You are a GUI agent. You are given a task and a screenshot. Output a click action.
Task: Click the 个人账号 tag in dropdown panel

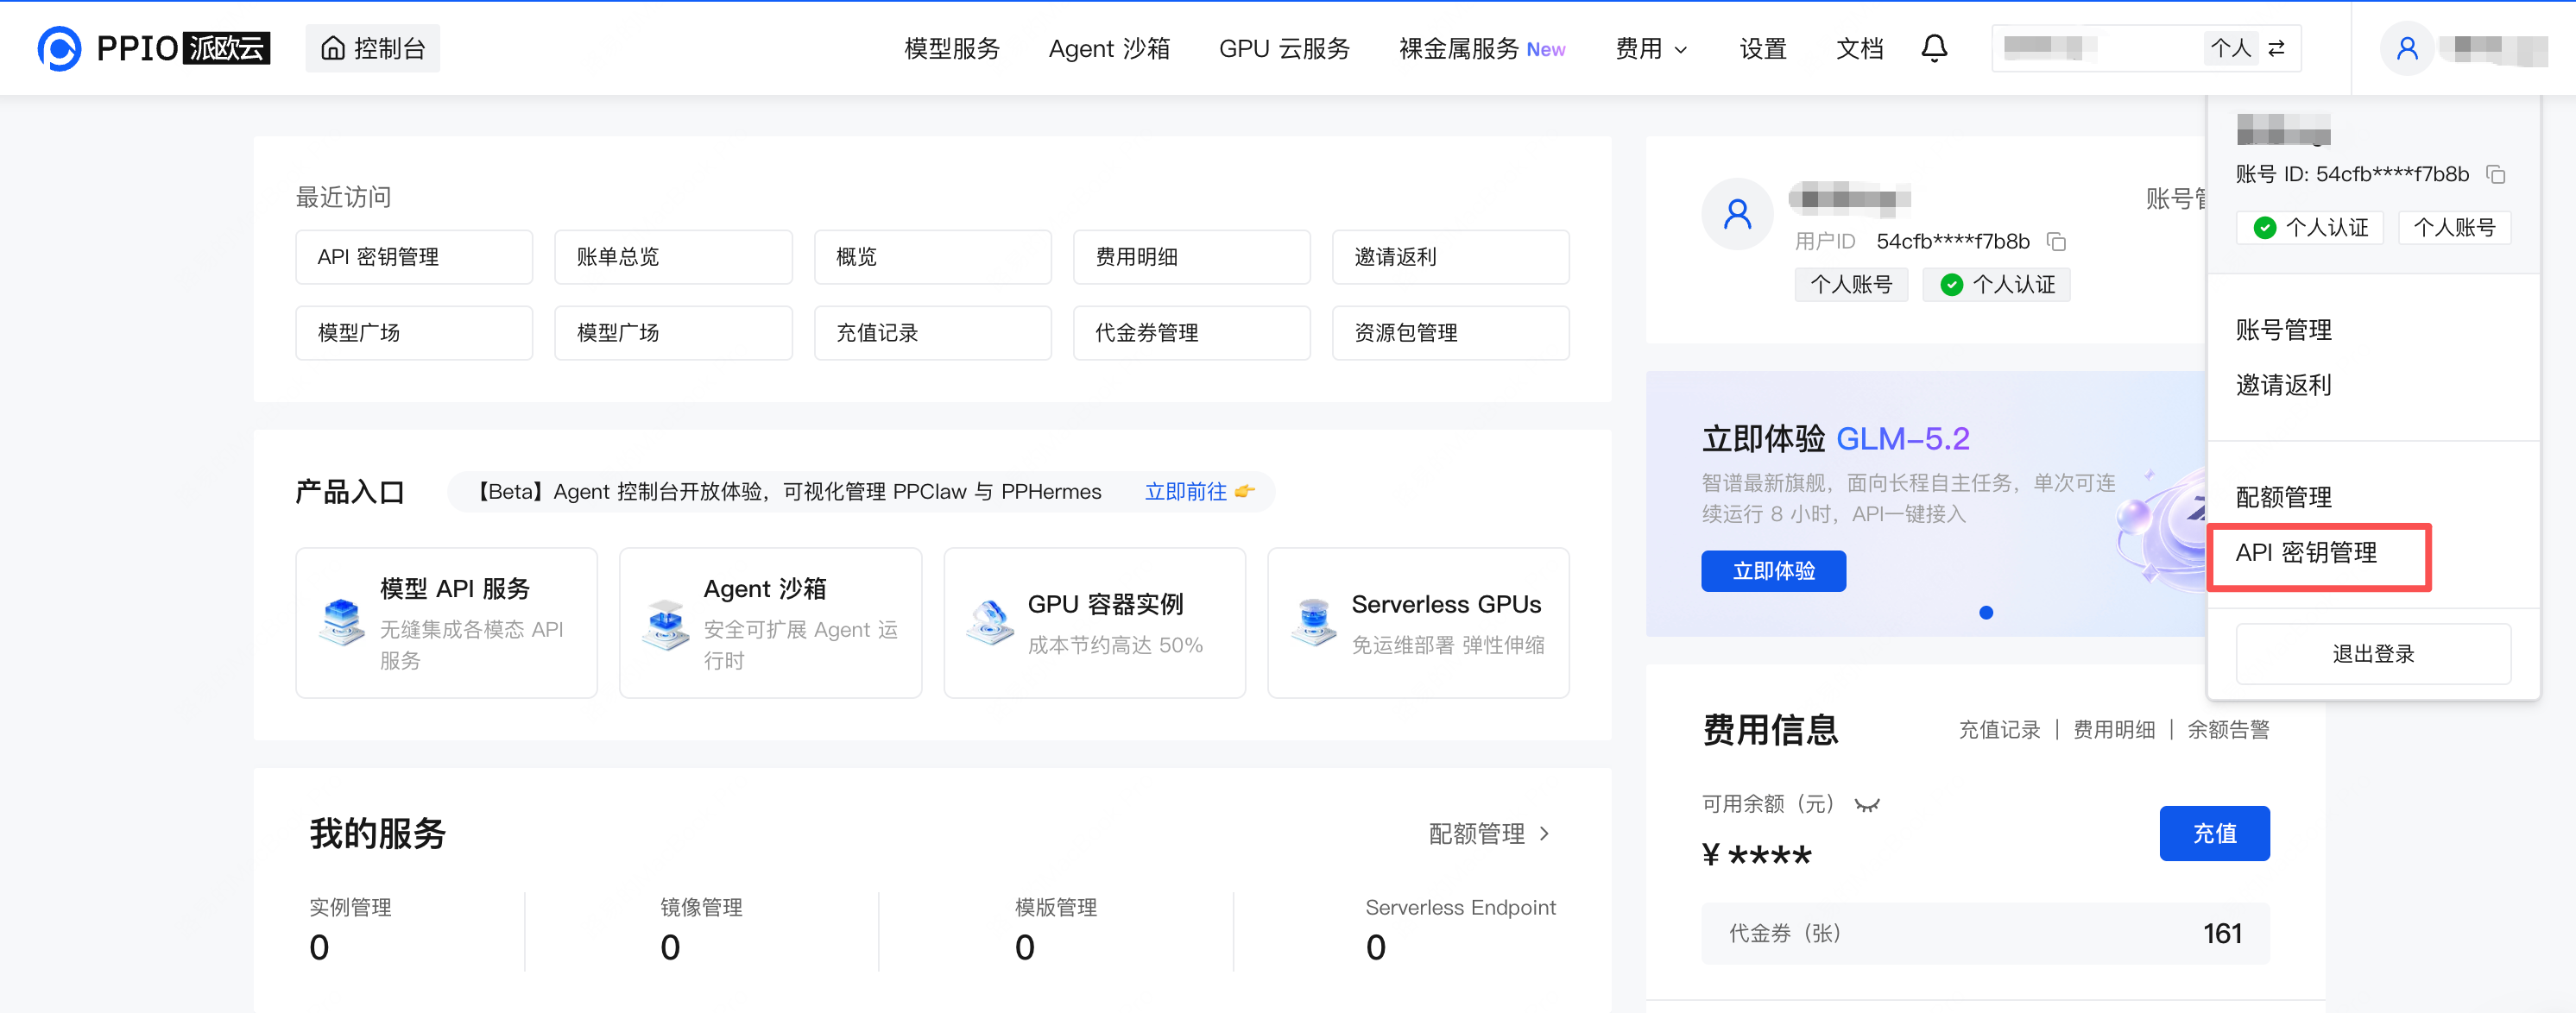pyautogui.click(x=2454, y=228)
